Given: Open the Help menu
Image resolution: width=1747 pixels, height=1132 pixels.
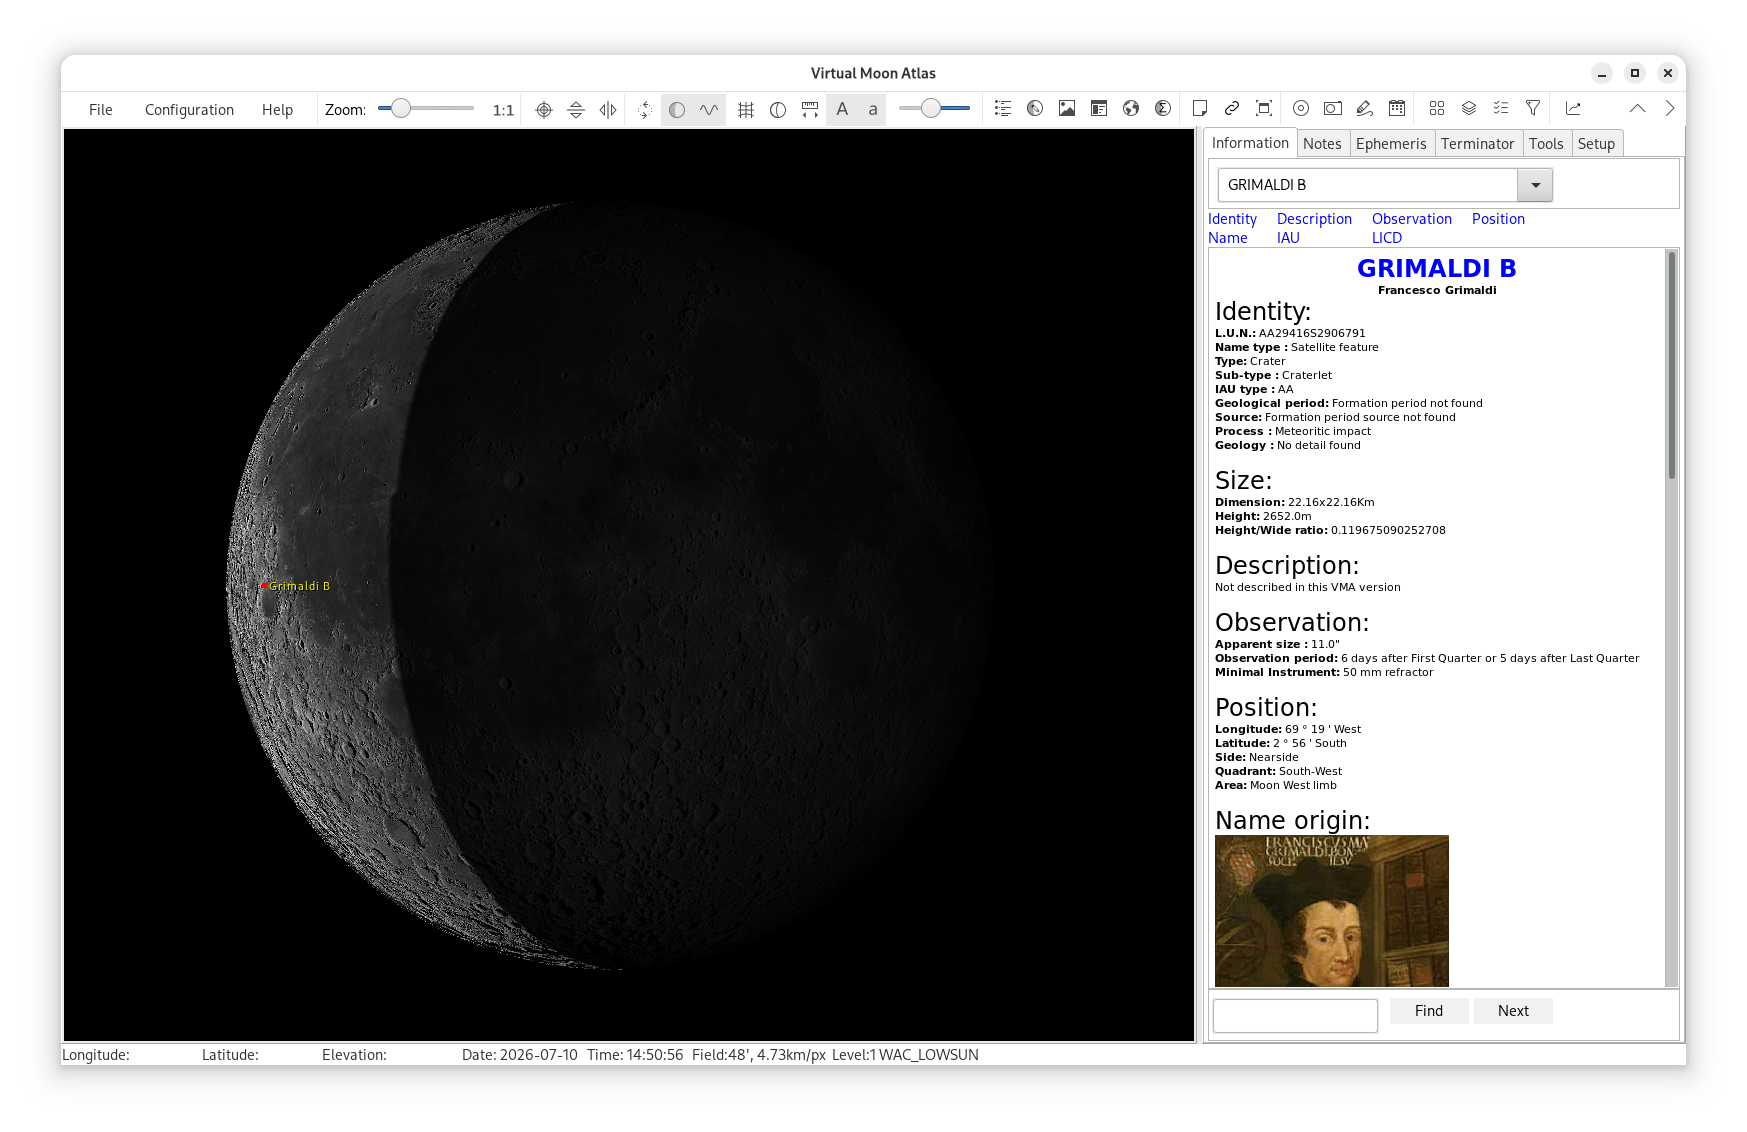Looking at the screenshot, I should point(277,110).
